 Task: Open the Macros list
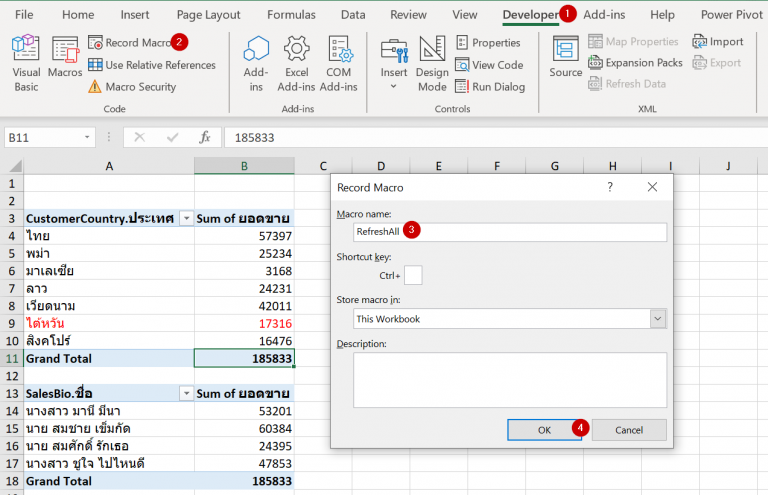(x=65, y=57)
